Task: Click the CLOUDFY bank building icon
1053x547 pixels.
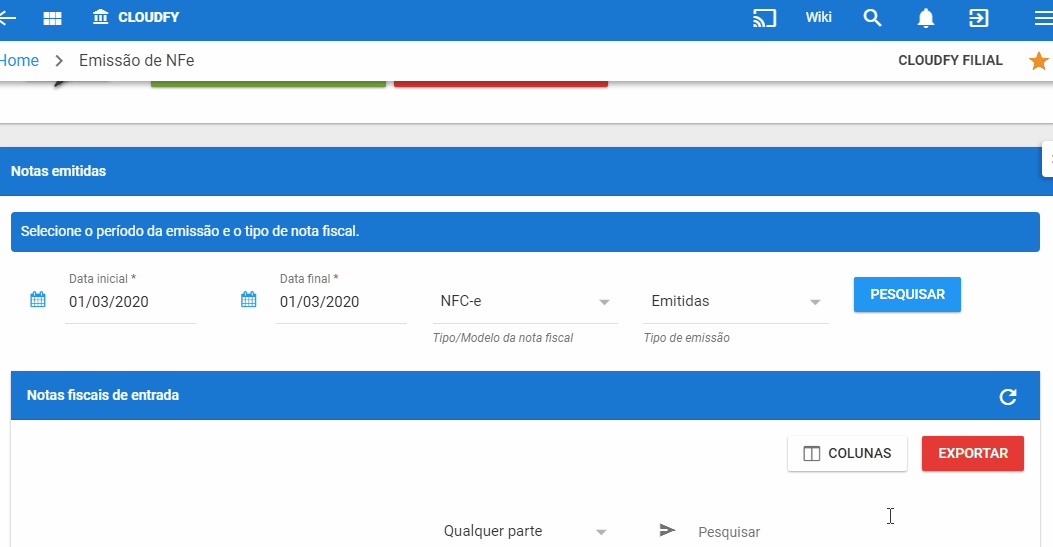Action: click(x=101, y=17)
